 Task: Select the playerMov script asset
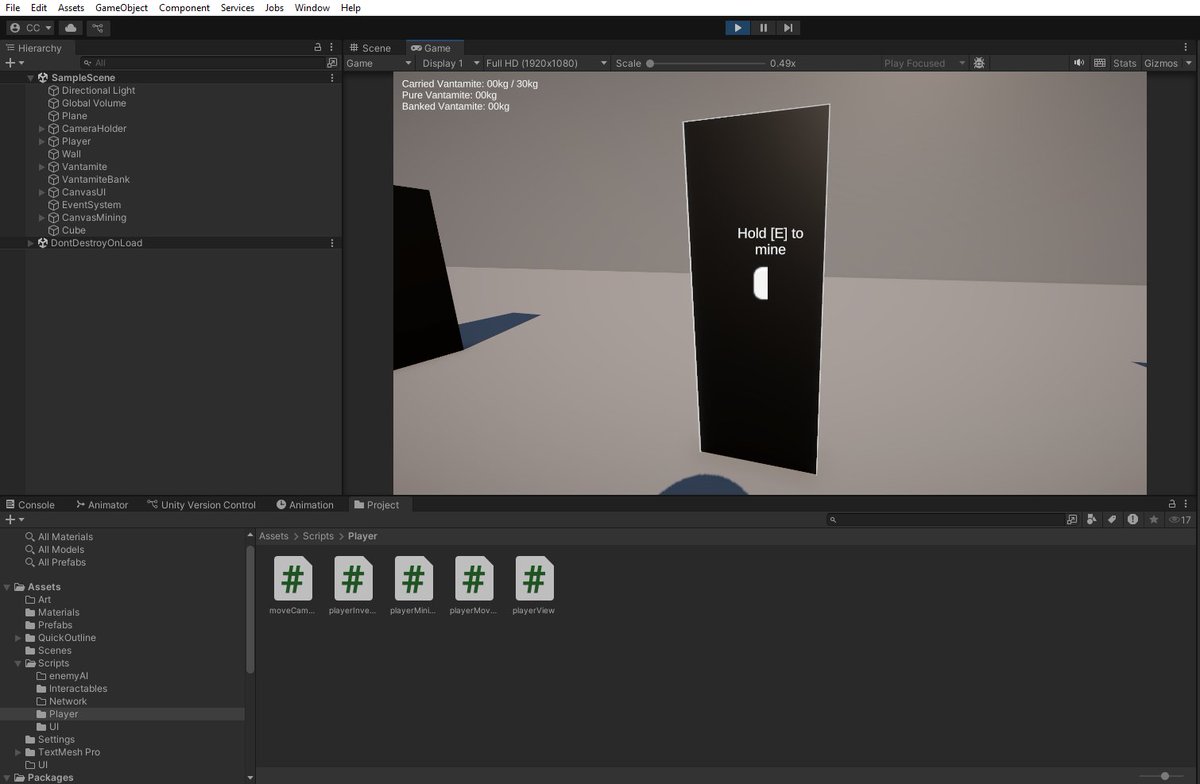pos(474,586)
